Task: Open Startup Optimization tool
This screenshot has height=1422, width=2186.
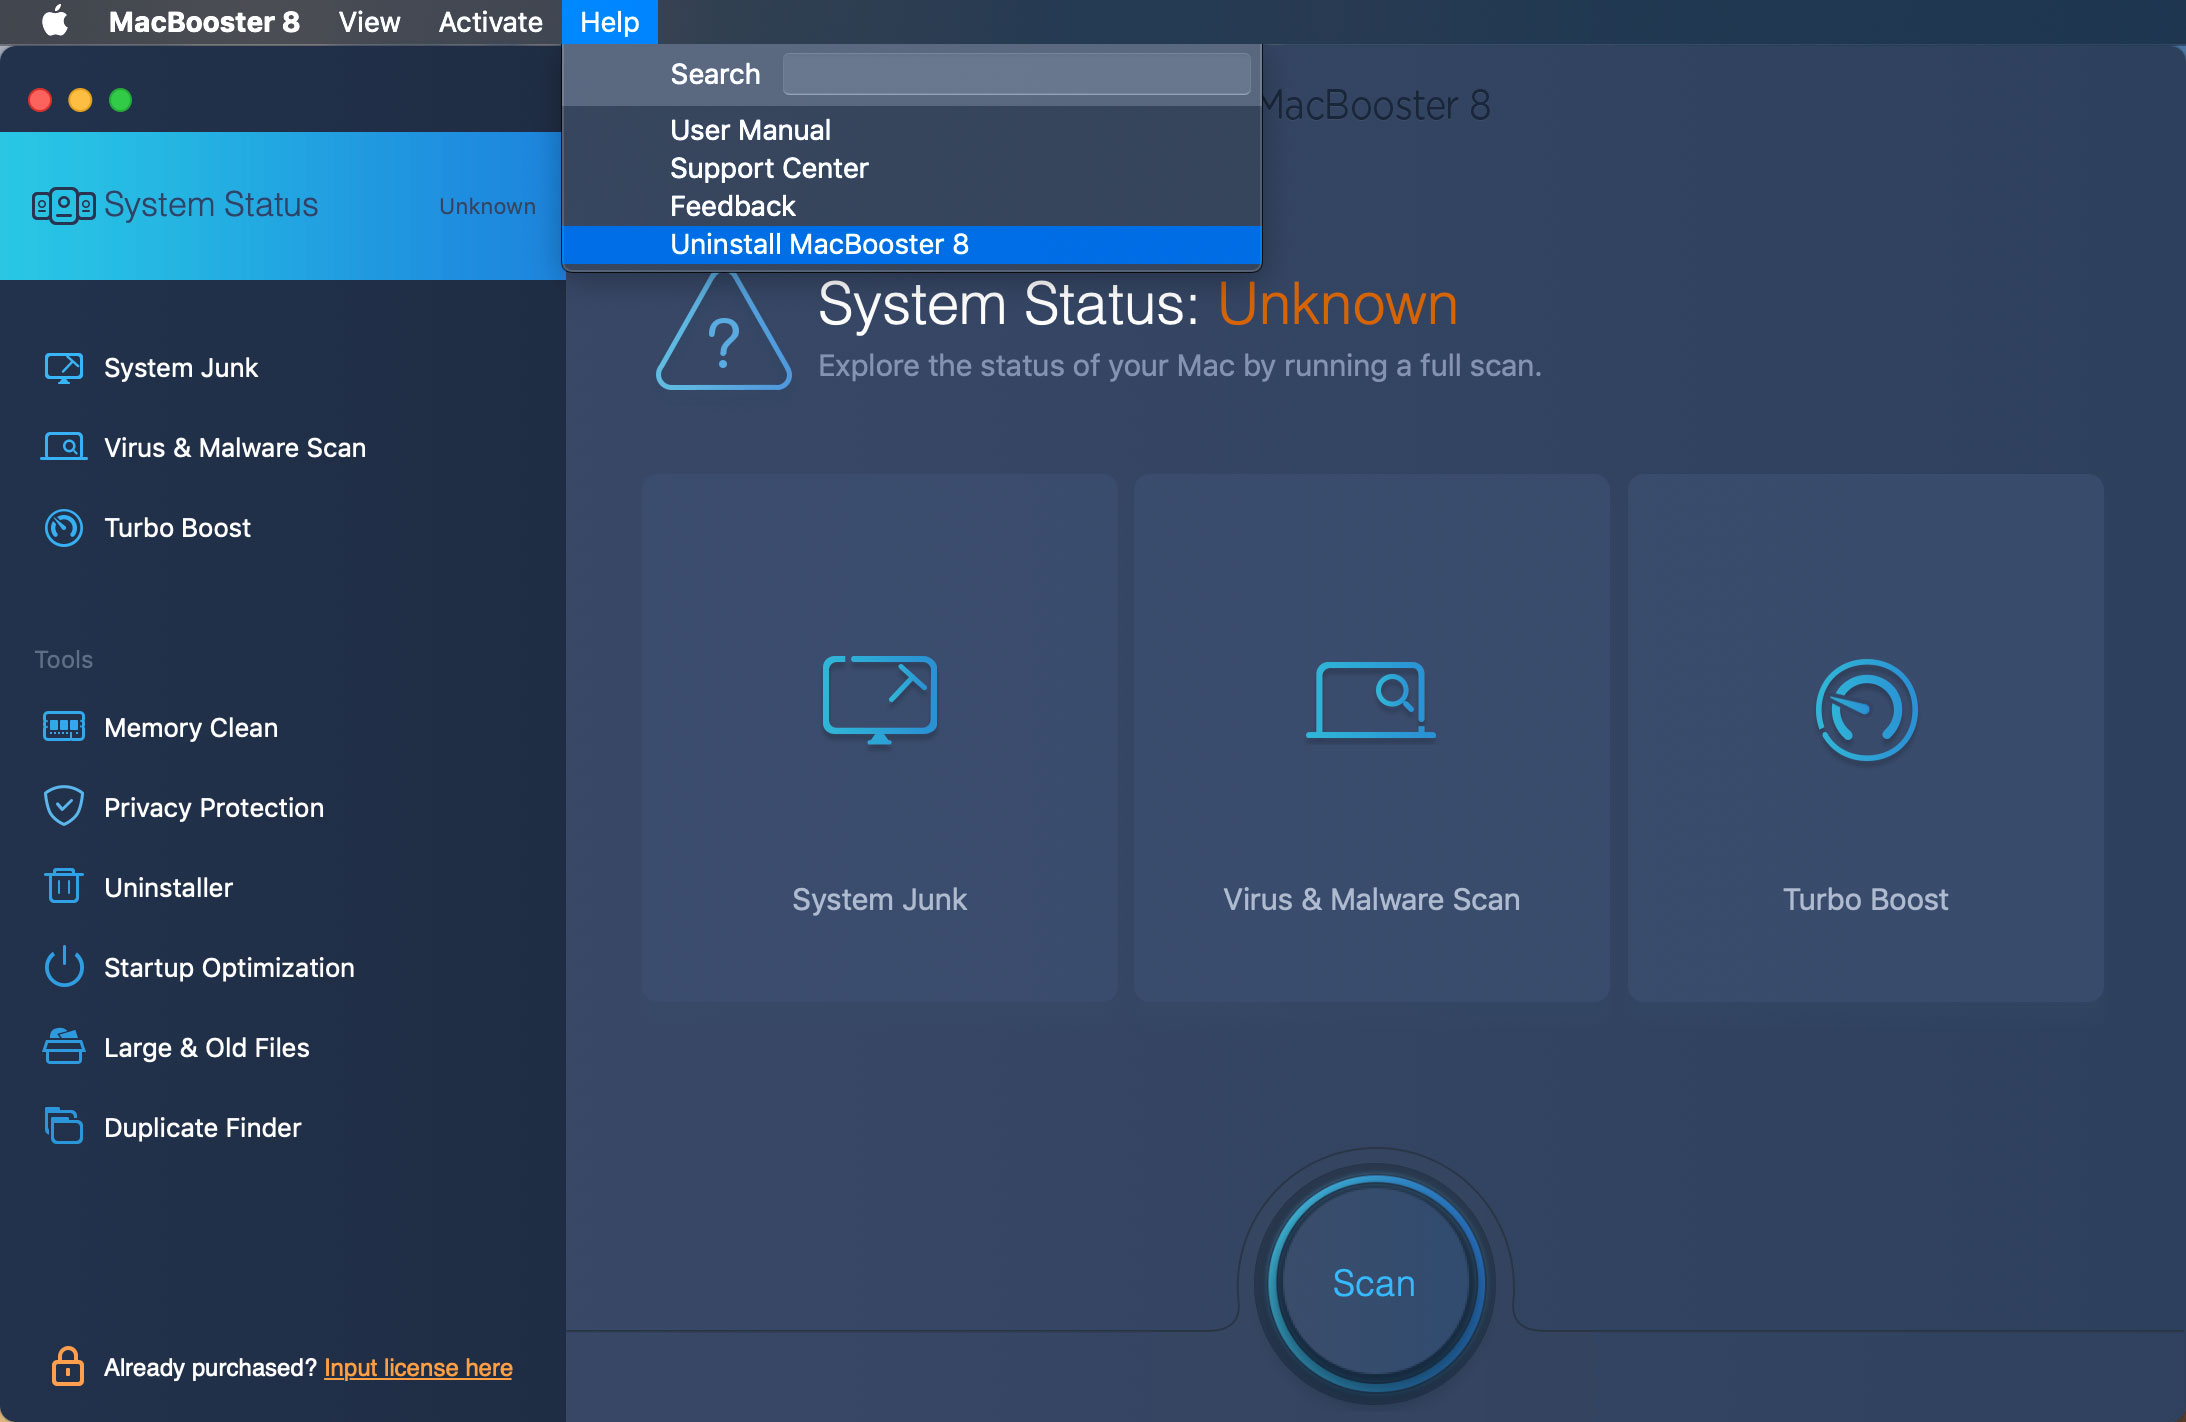Action: point(229,968)
